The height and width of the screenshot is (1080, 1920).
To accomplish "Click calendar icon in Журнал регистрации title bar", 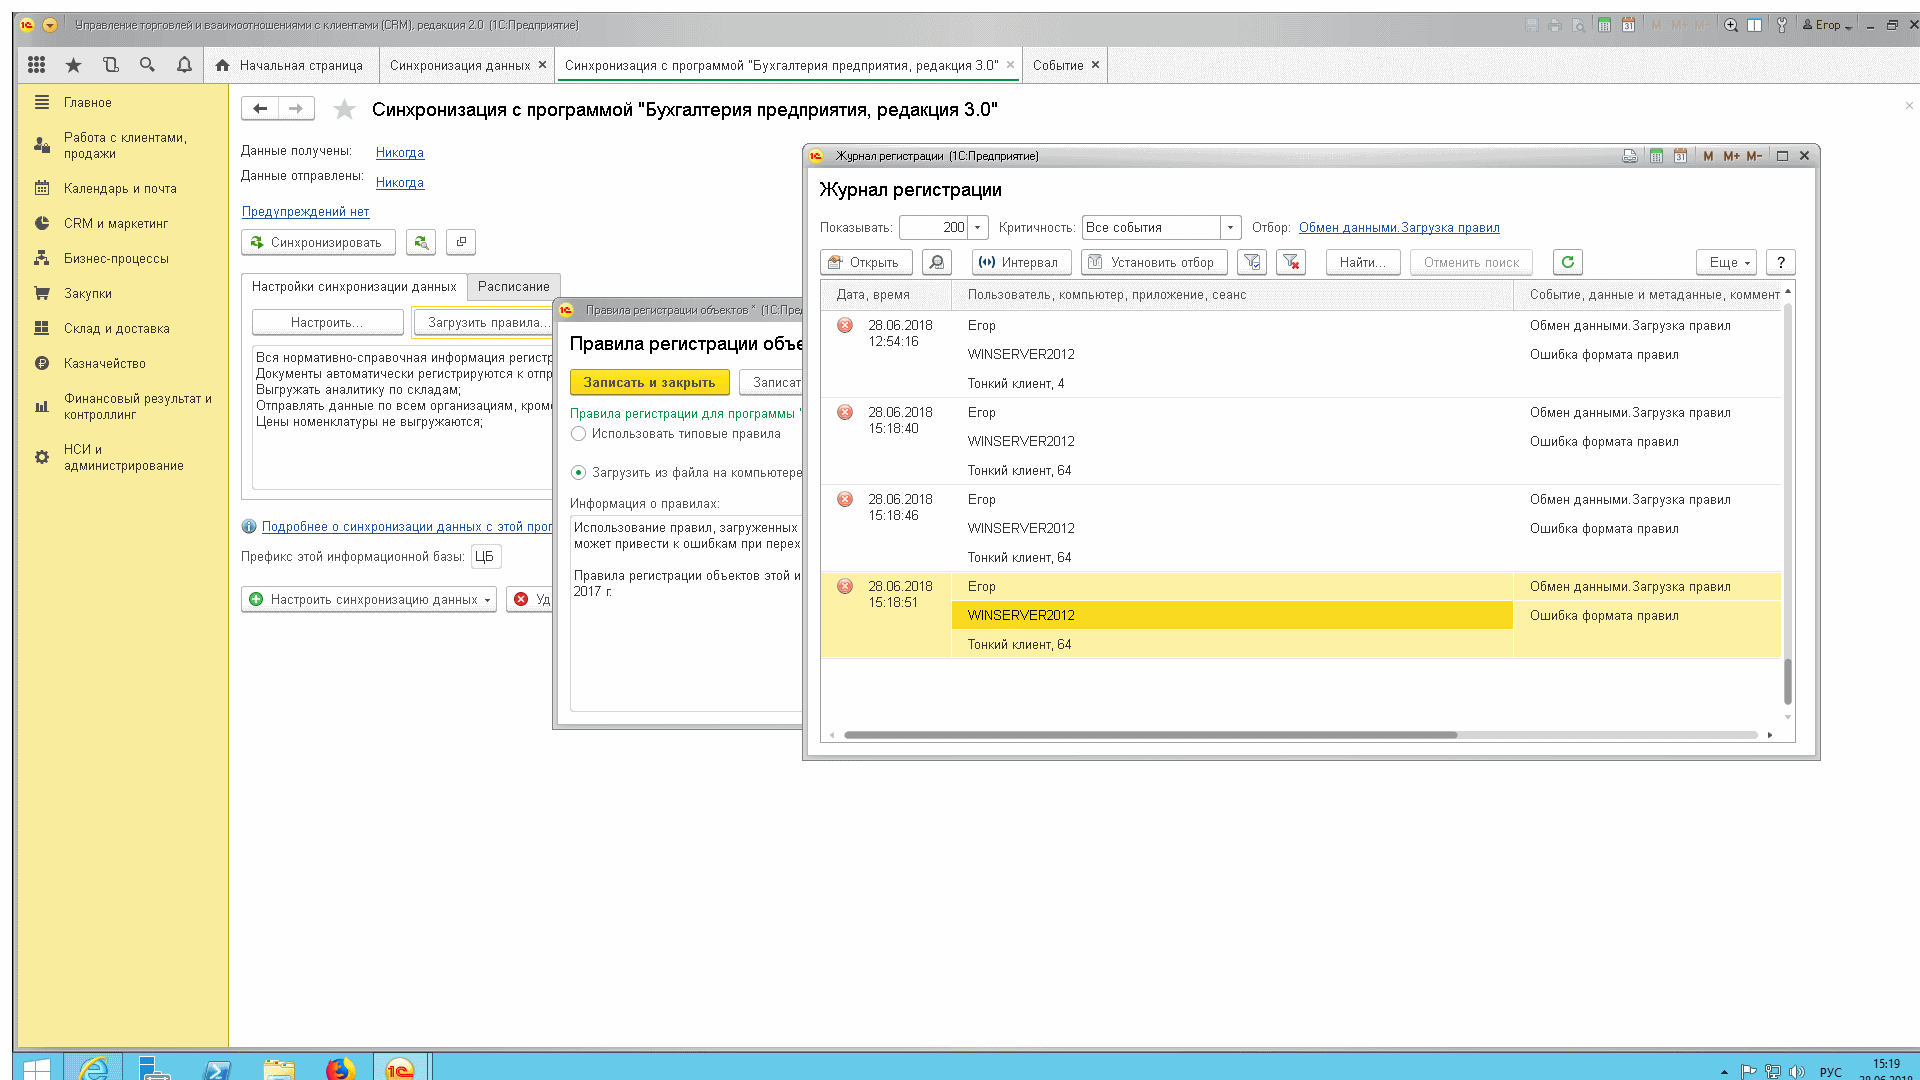I will pyautogui.click(x=1680, y=156).
